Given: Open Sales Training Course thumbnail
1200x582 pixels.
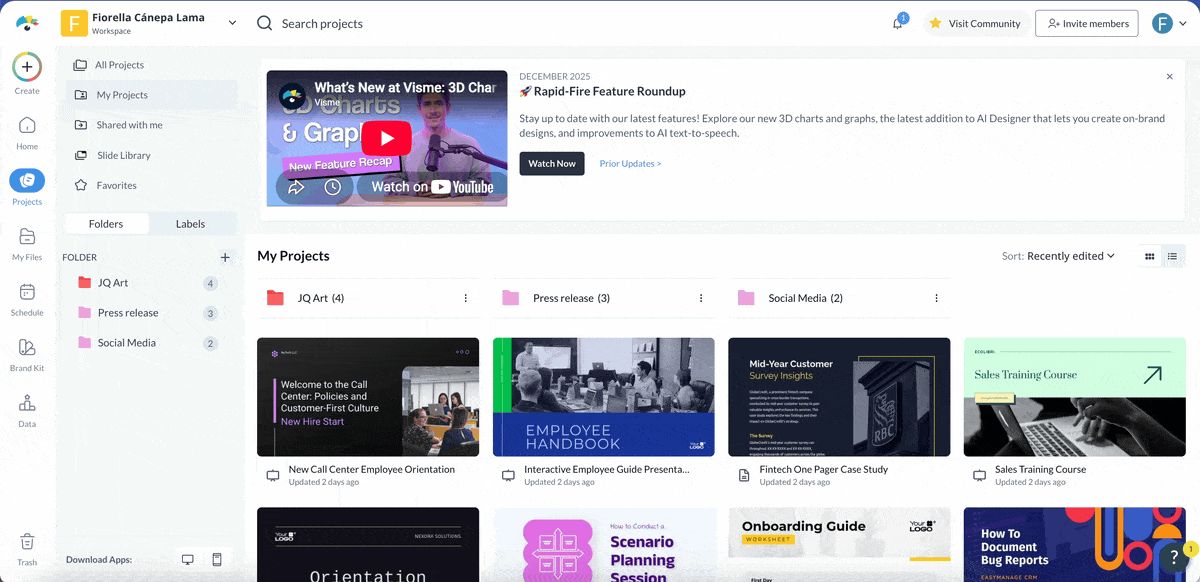Looking at the screenshot, I should point(1075,397).
